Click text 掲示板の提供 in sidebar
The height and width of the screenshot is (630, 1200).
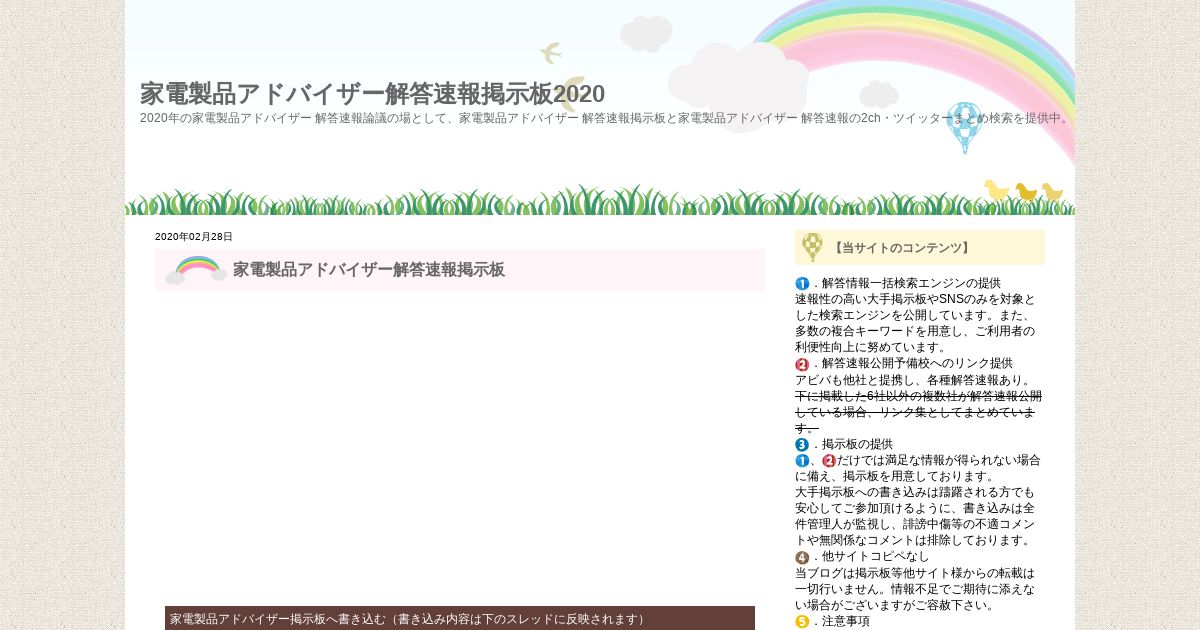(x=857, y=445)
